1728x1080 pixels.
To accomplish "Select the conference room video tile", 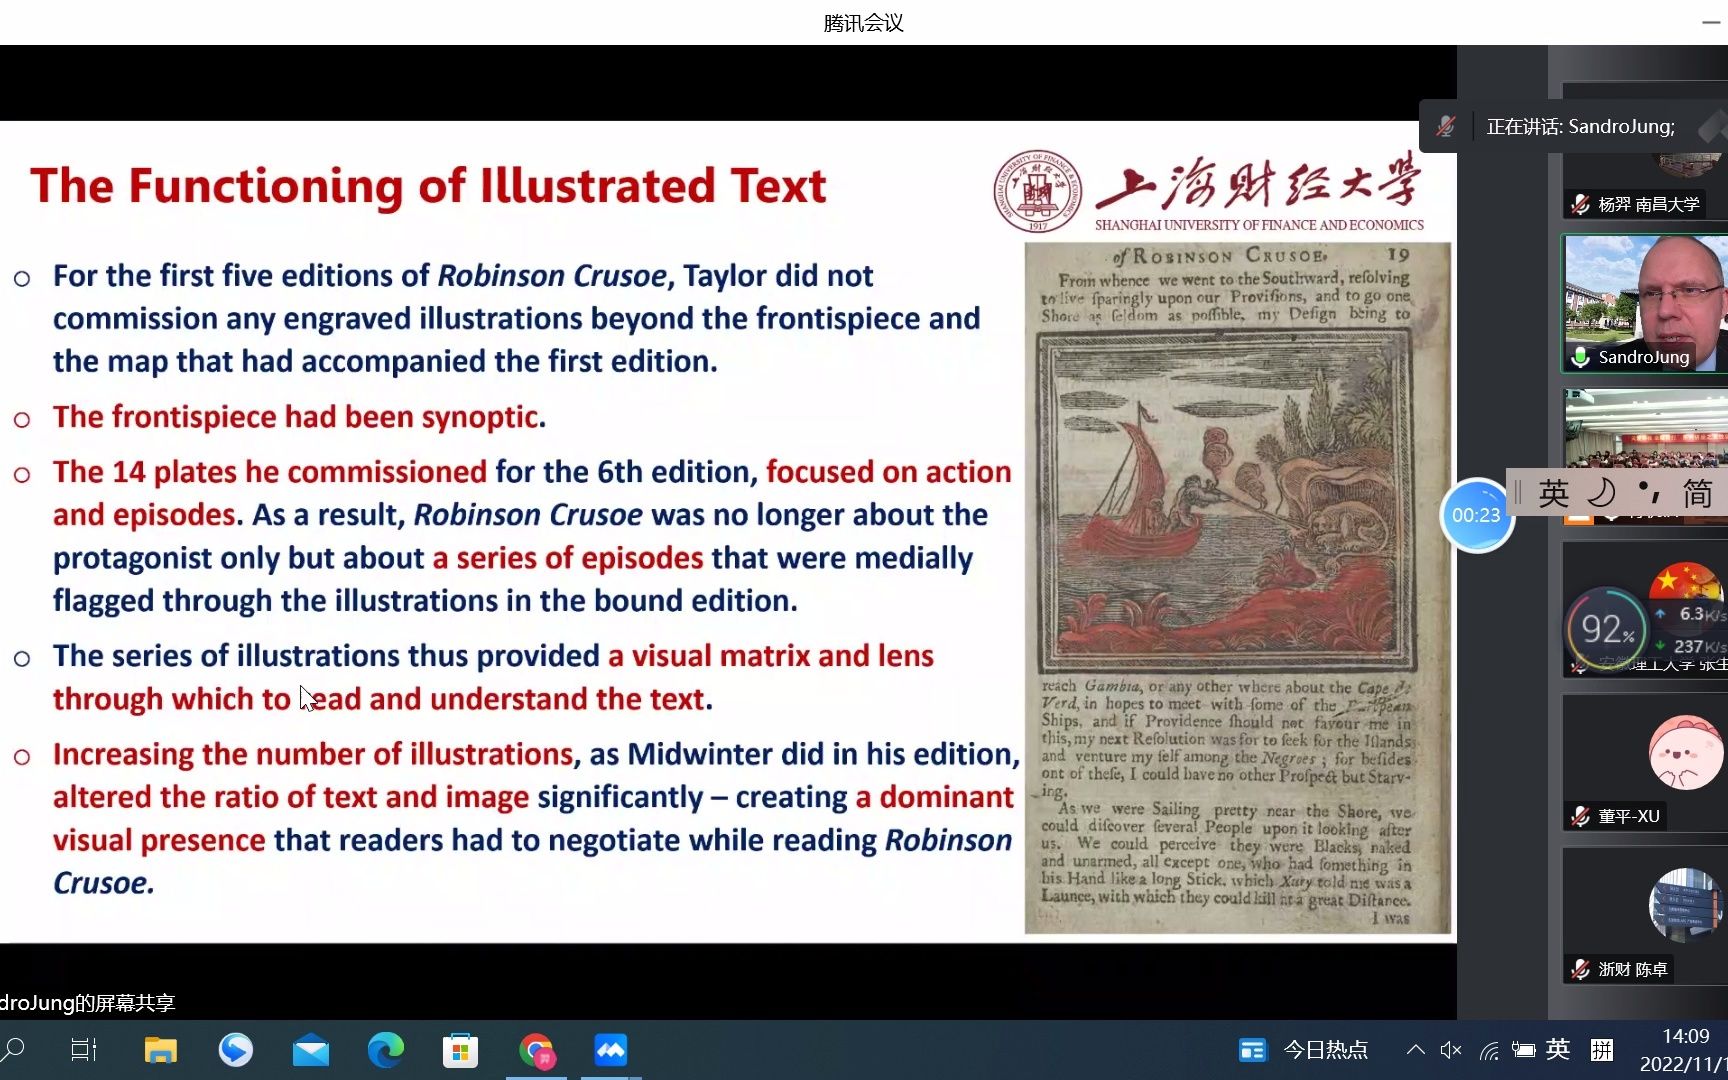I will click(1645, 430).
